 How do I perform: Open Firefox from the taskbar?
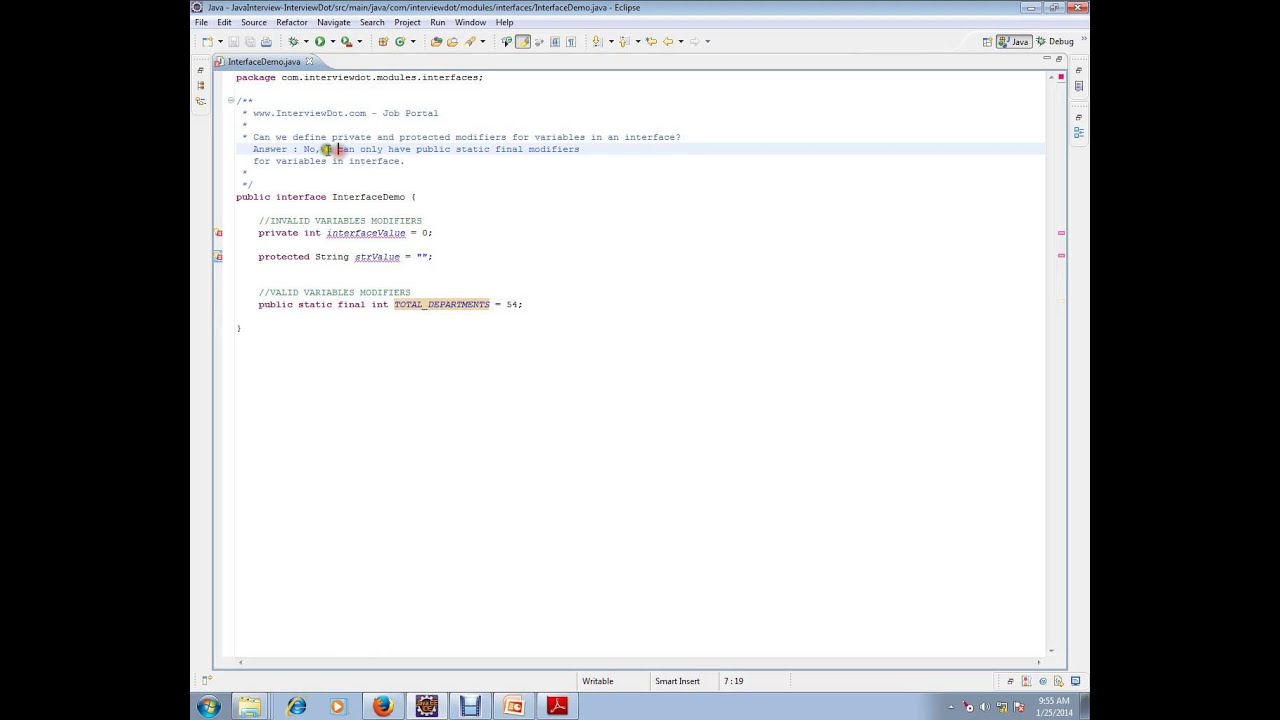pyautogui.click(x=383, y=707)
